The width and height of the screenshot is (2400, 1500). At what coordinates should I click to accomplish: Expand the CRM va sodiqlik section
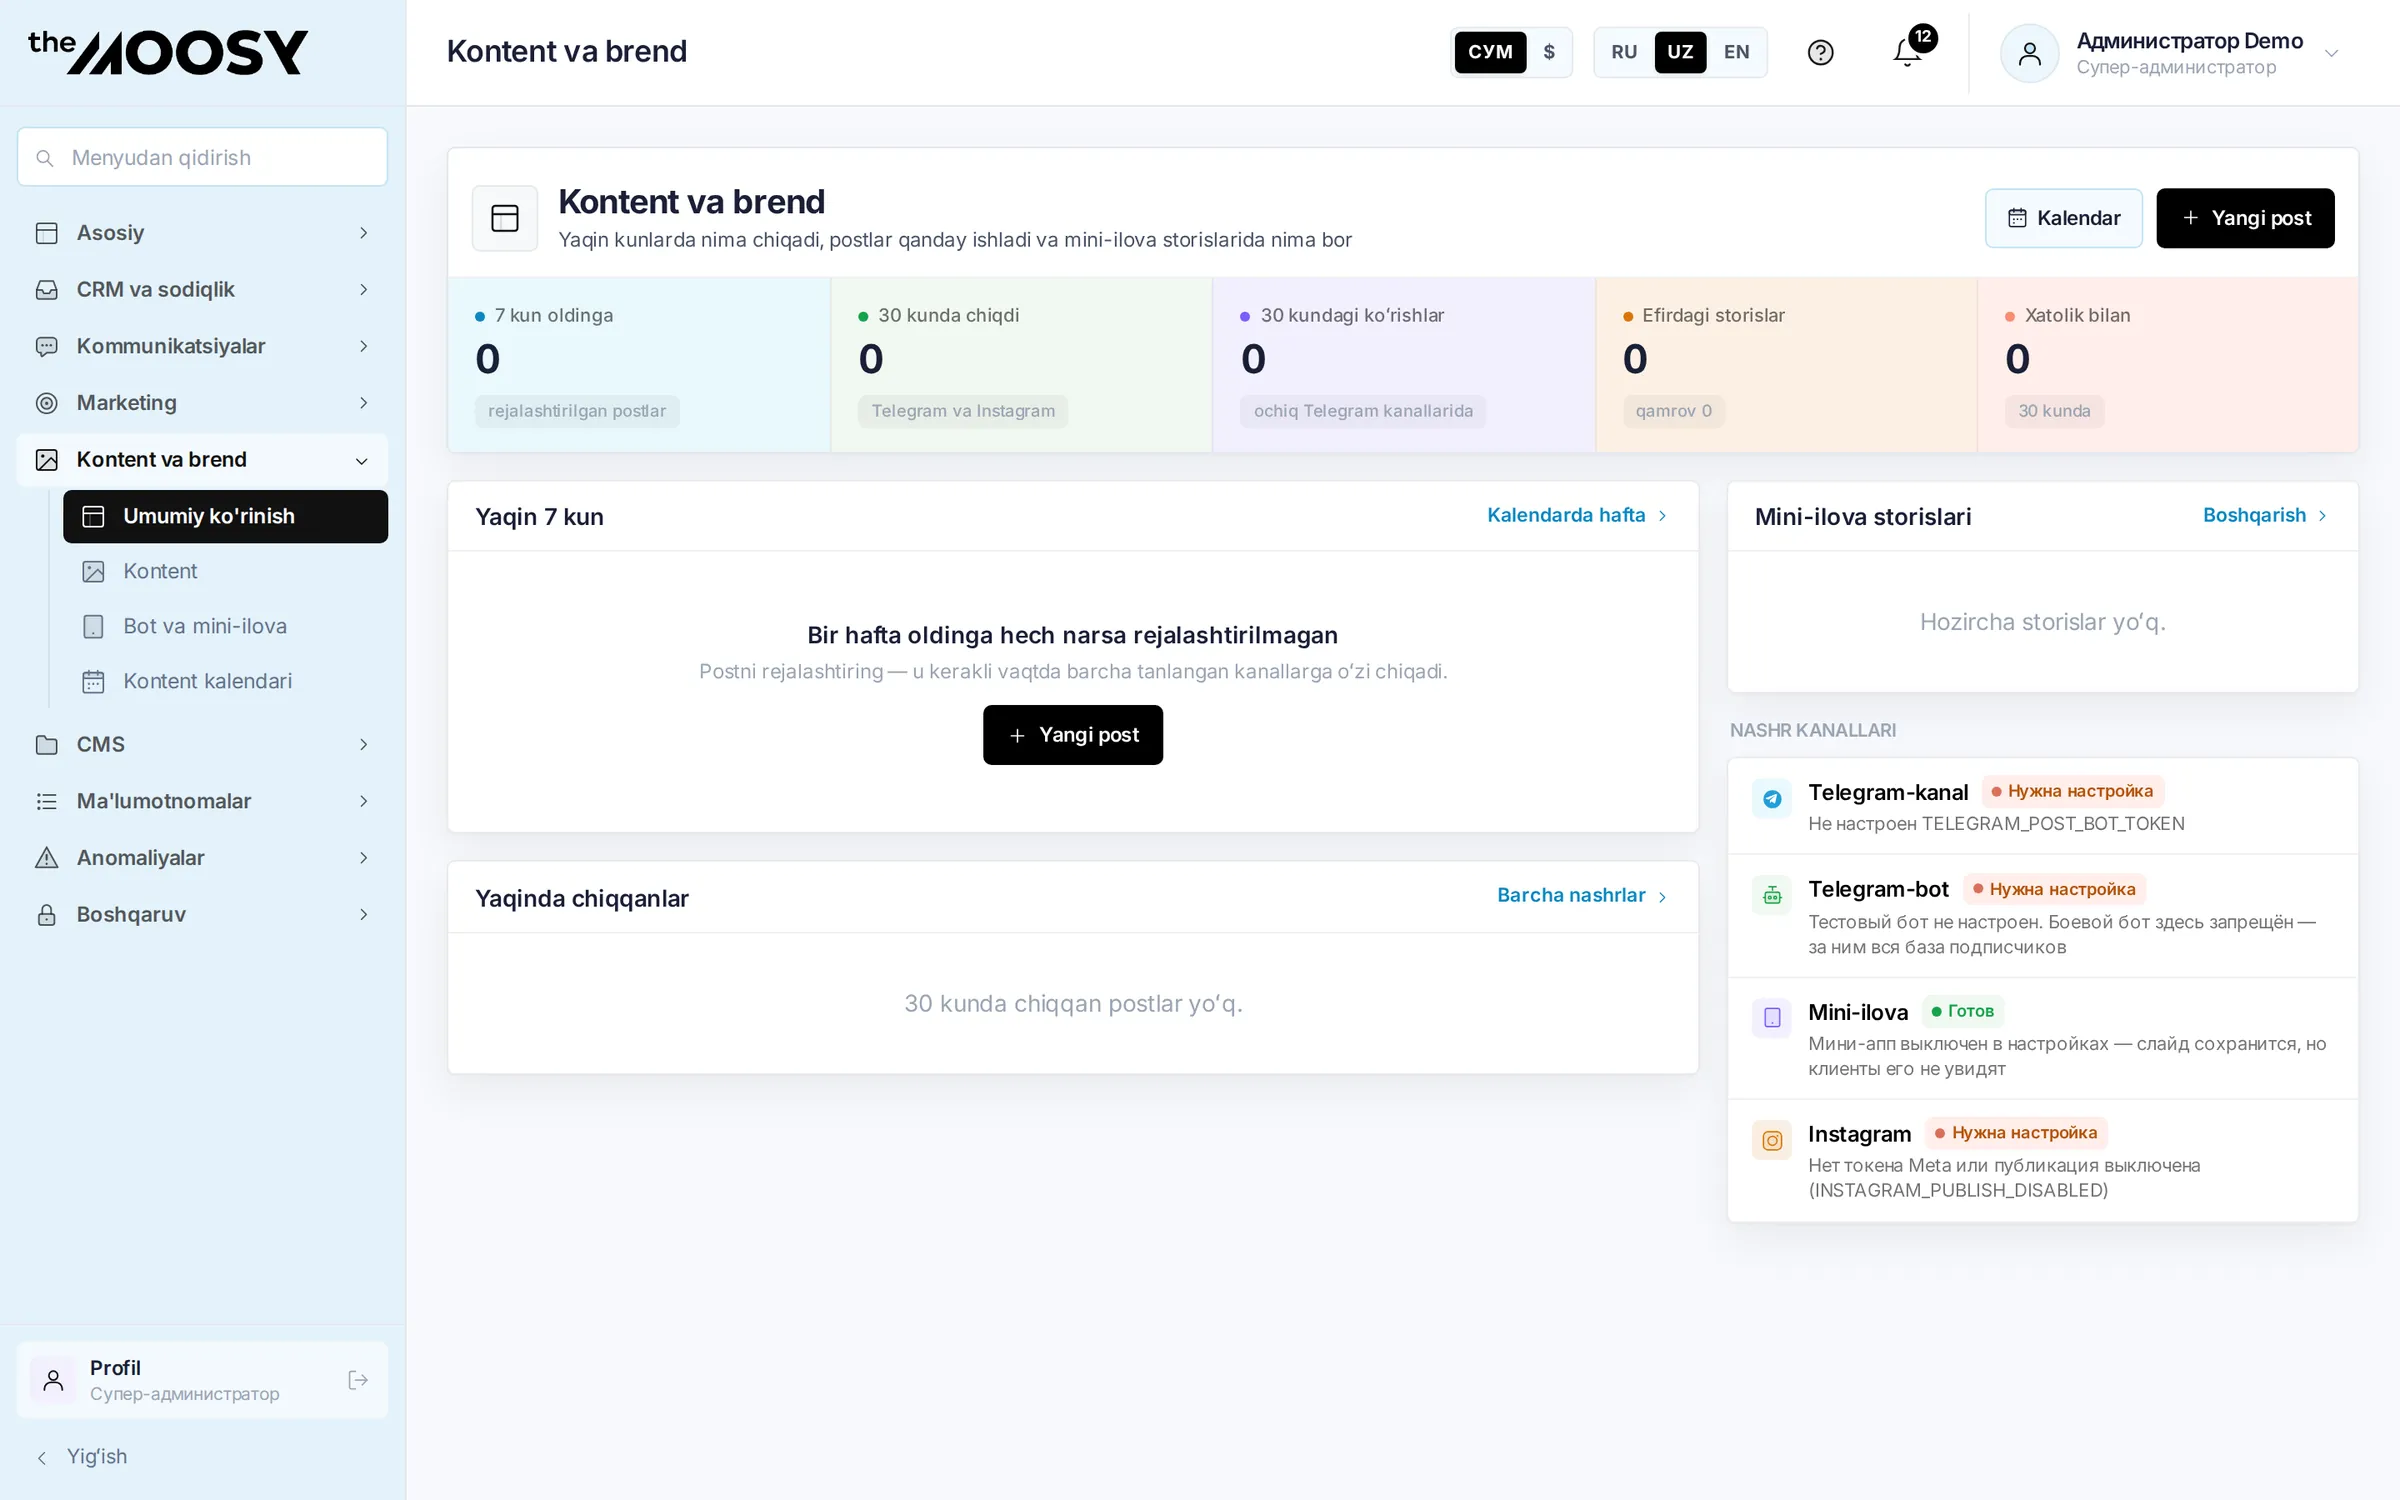pos(202,290)
